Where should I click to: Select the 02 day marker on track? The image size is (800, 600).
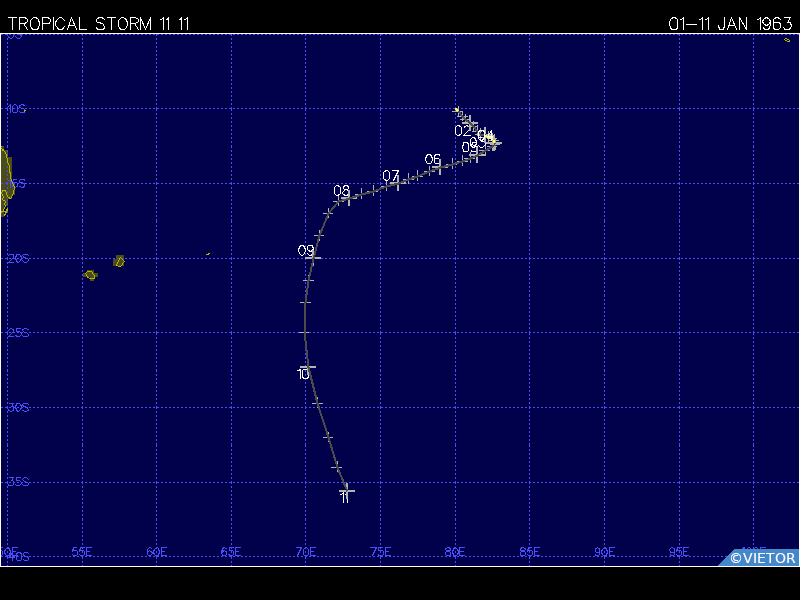pos(462,131)
